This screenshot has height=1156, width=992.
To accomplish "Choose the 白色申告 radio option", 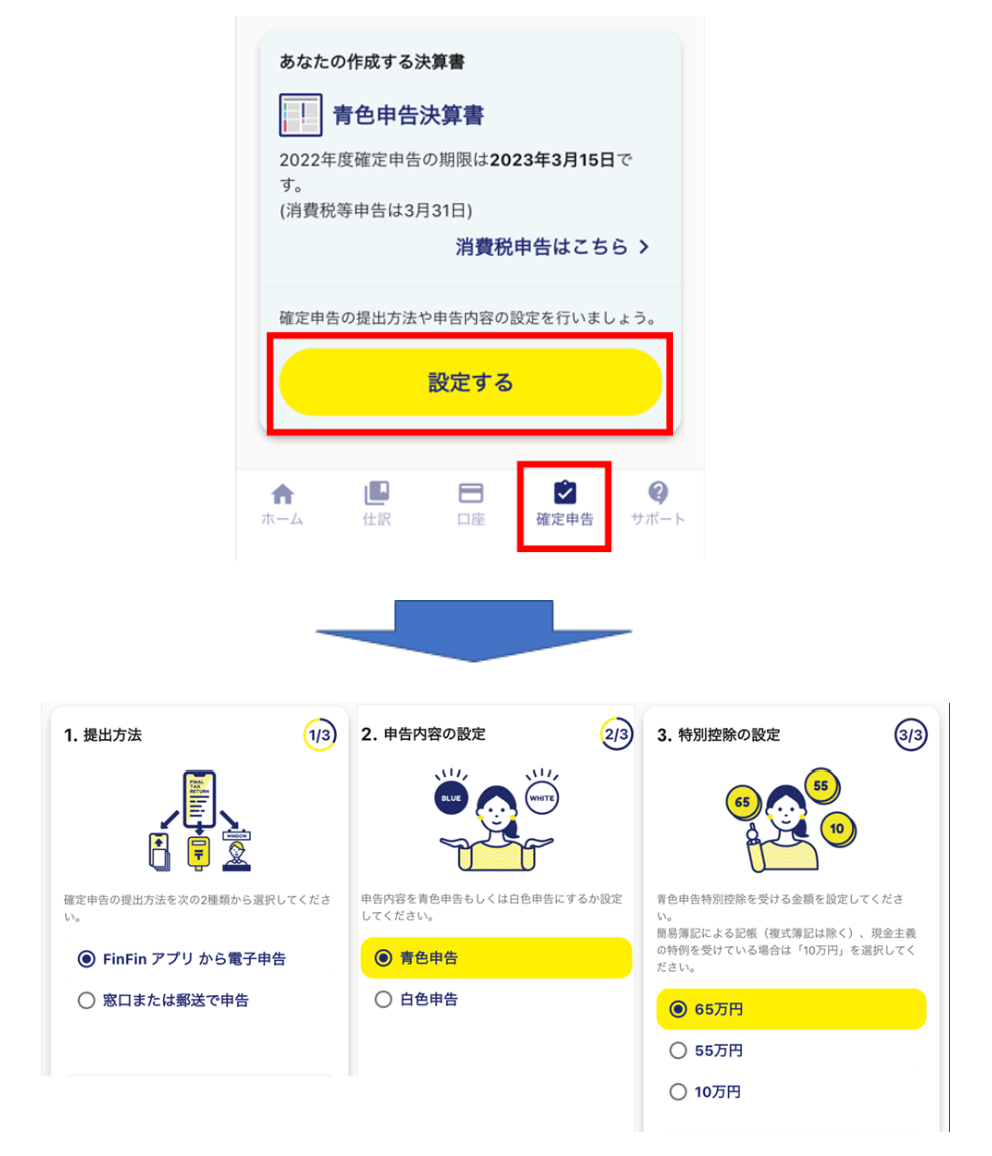I will point(416,999).
